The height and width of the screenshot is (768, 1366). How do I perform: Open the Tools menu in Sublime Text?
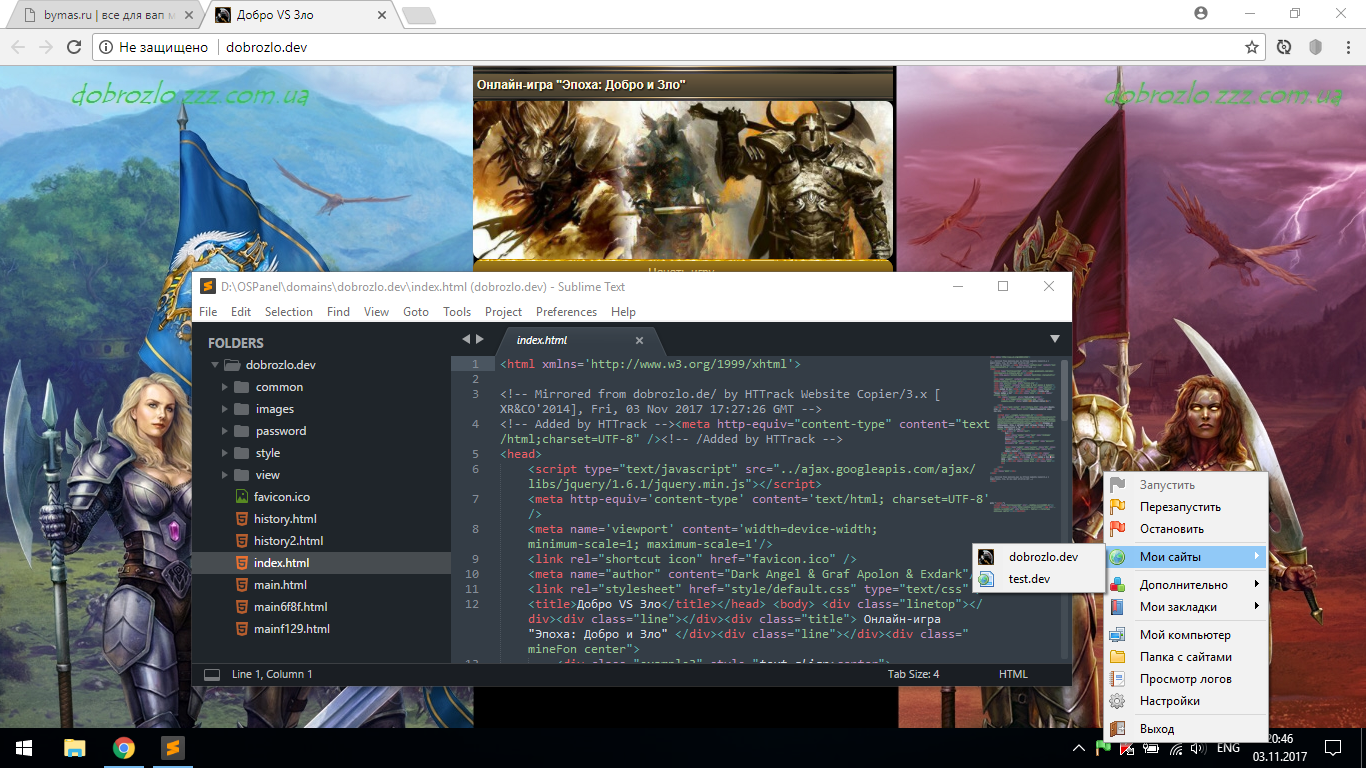pos(457,312)
